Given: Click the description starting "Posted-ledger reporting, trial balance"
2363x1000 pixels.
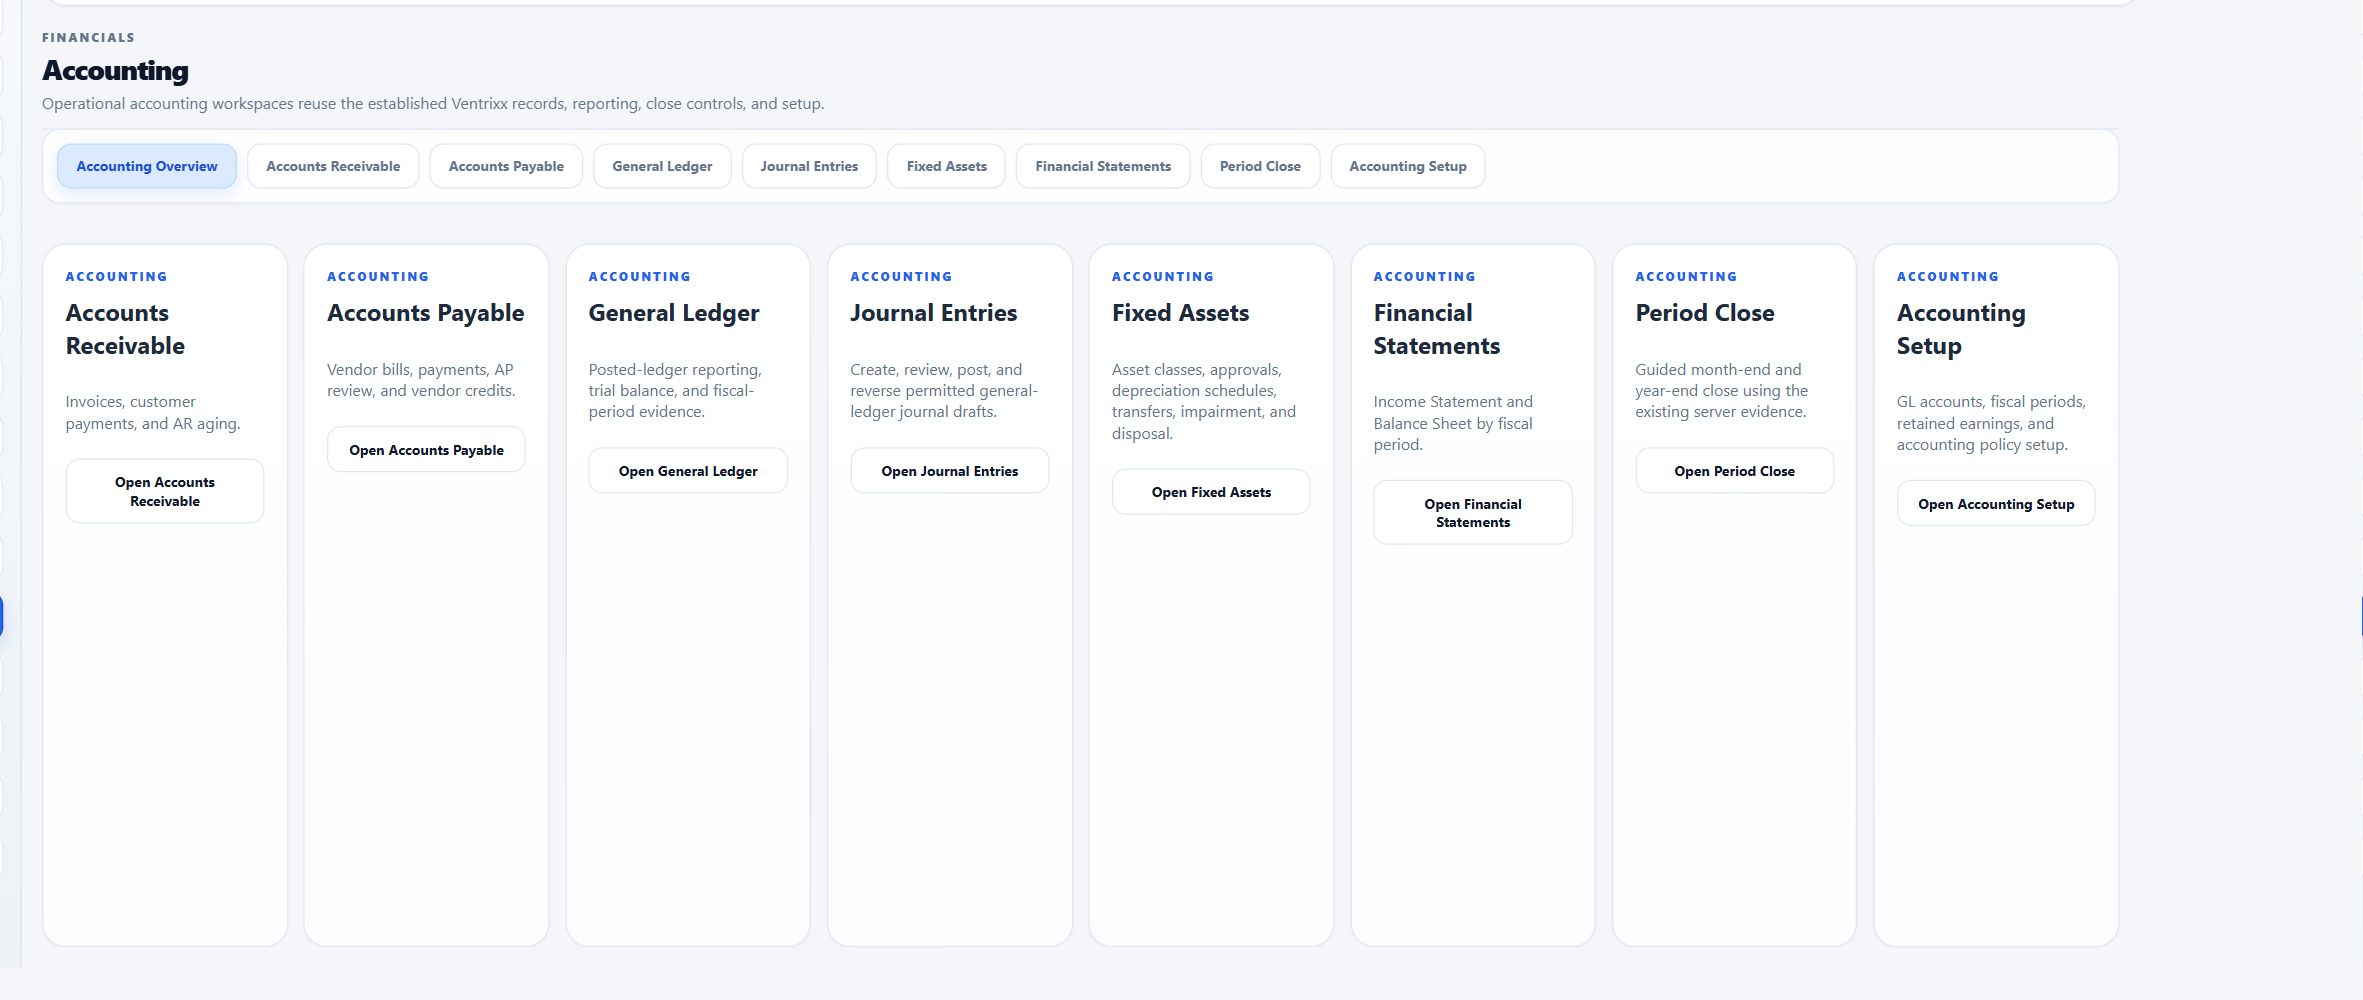Looking at the screenshot, I should click(x=675, y=391).
